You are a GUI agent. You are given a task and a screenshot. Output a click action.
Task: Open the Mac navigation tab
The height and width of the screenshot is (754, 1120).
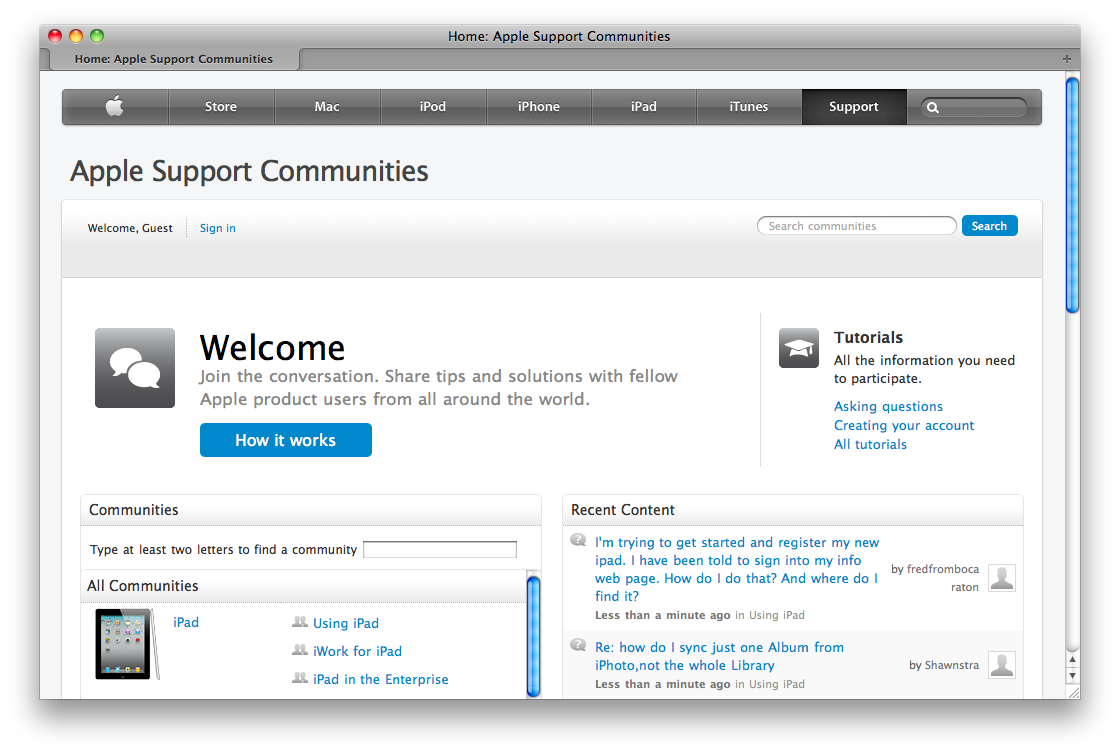click(x=327, y=107)
